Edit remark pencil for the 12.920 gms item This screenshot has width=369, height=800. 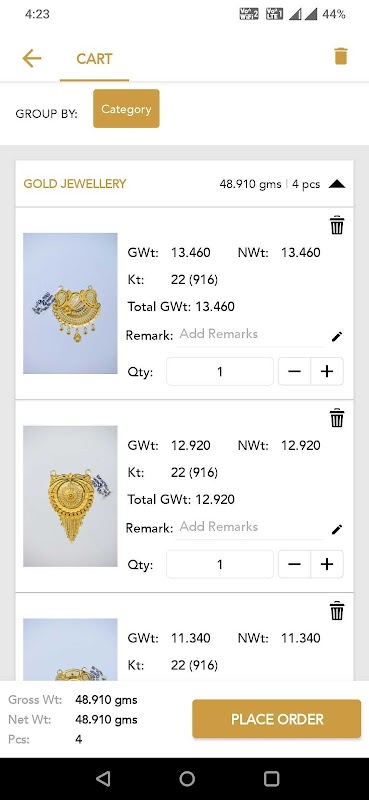click(337, 530)
